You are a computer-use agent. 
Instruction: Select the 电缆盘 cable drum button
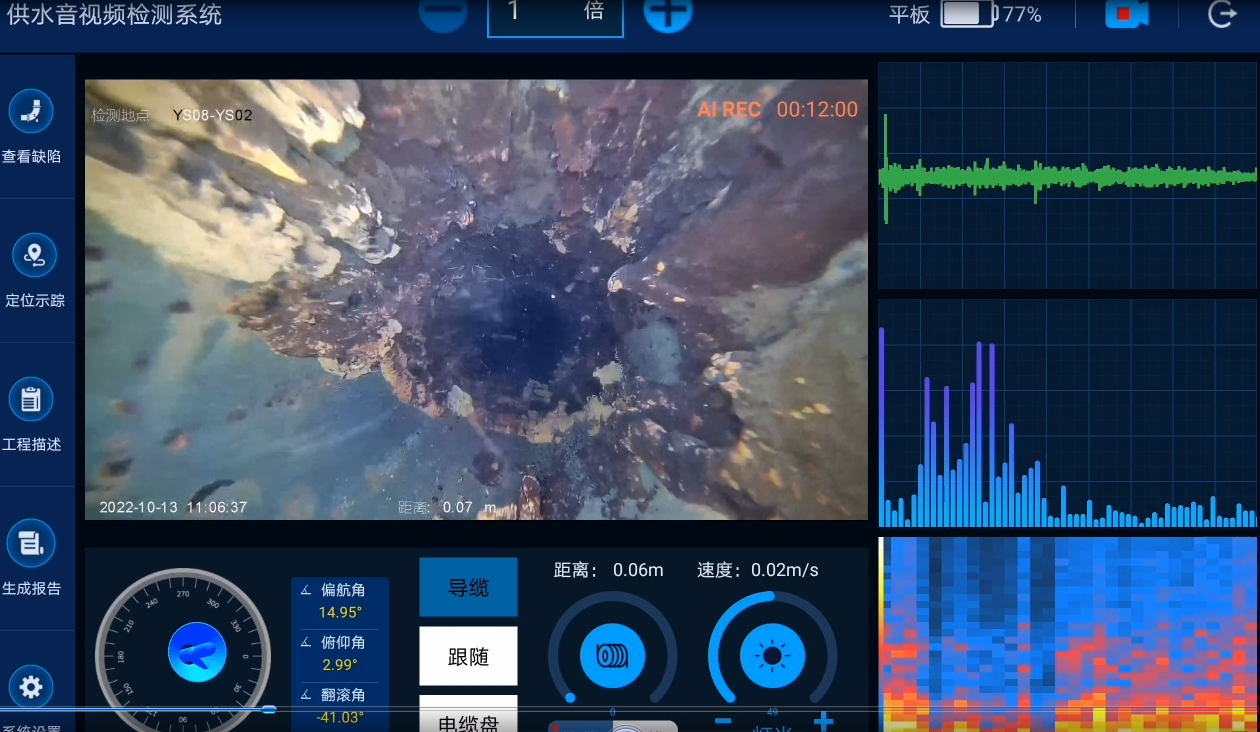click(468, 716)
